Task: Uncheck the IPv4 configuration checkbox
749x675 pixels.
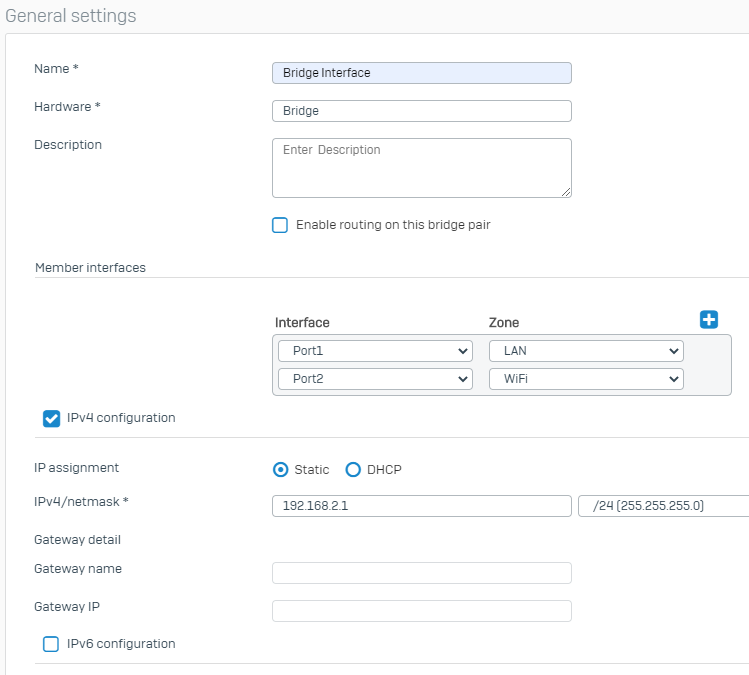Action: 51,418
